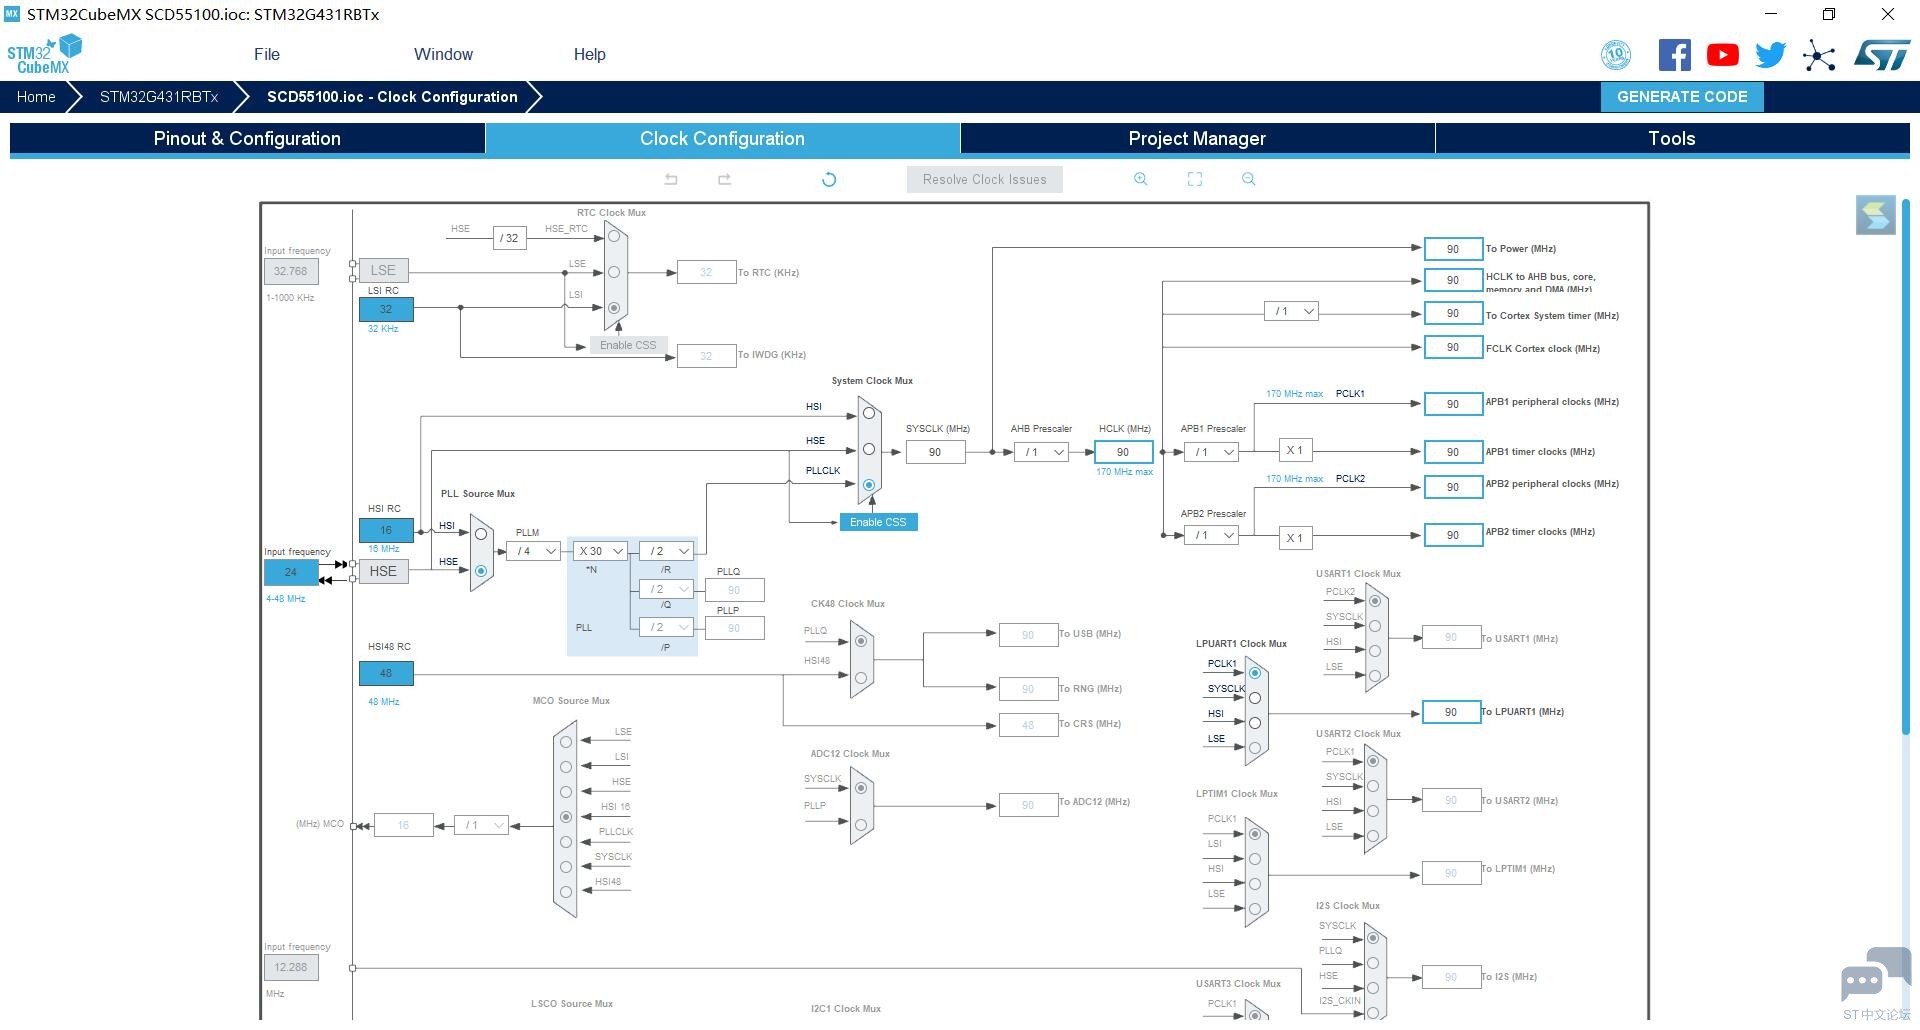Click the HCLK (MHz) value field
Image resolution: width=1920 pixels, height=1030 pixels.
[1123, 452]
